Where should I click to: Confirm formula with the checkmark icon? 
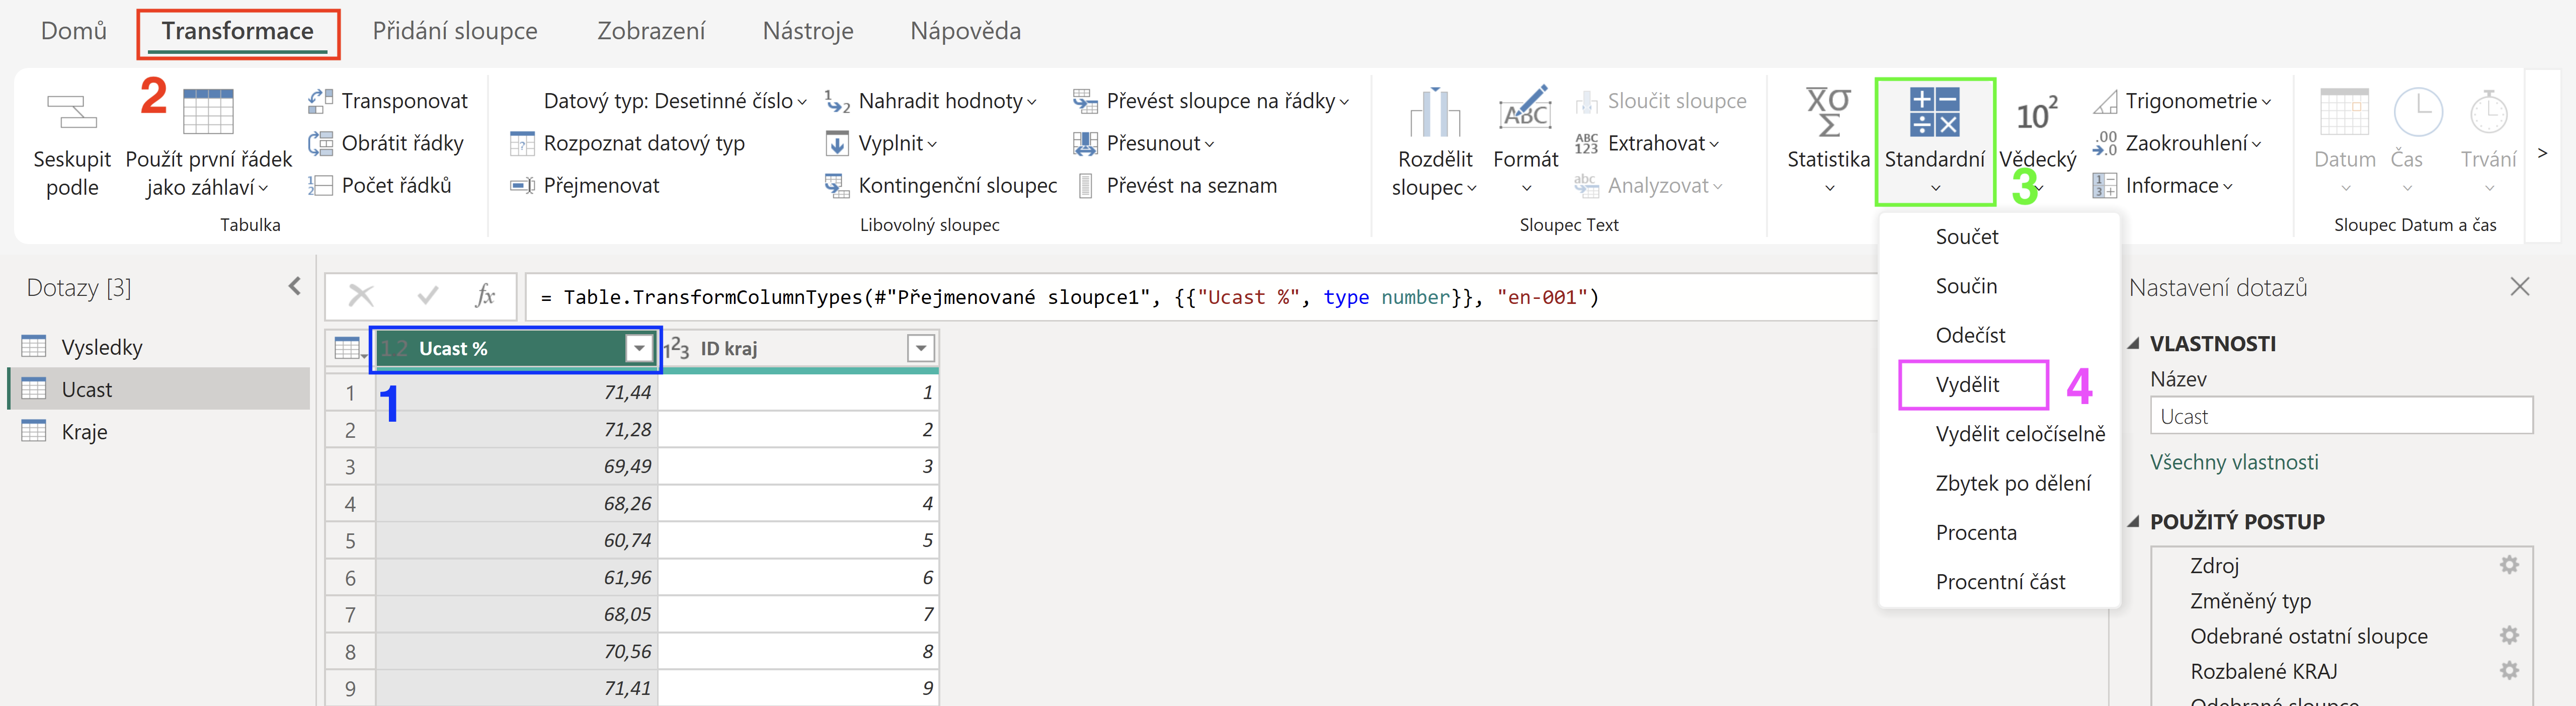[428, 296]
